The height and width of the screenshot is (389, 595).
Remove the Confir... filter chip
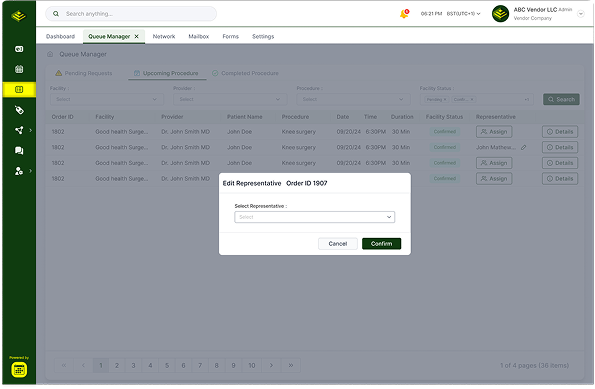(472, 99)
